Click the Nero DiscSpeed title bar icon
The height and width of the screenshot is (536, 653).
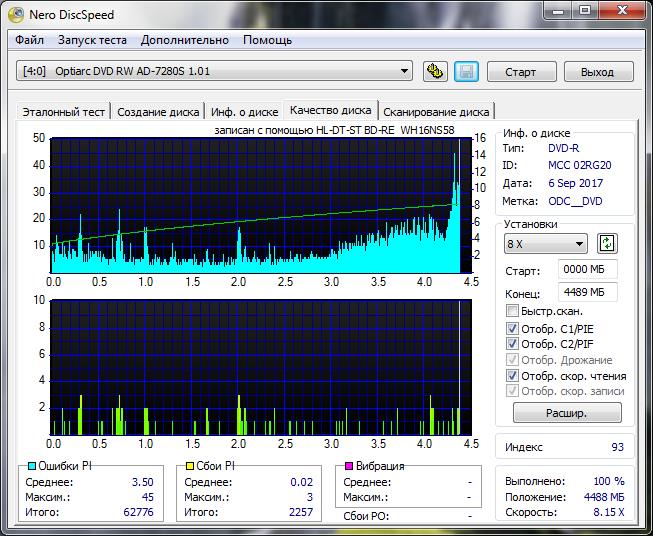pyautogui.click(x=16, y=13)
